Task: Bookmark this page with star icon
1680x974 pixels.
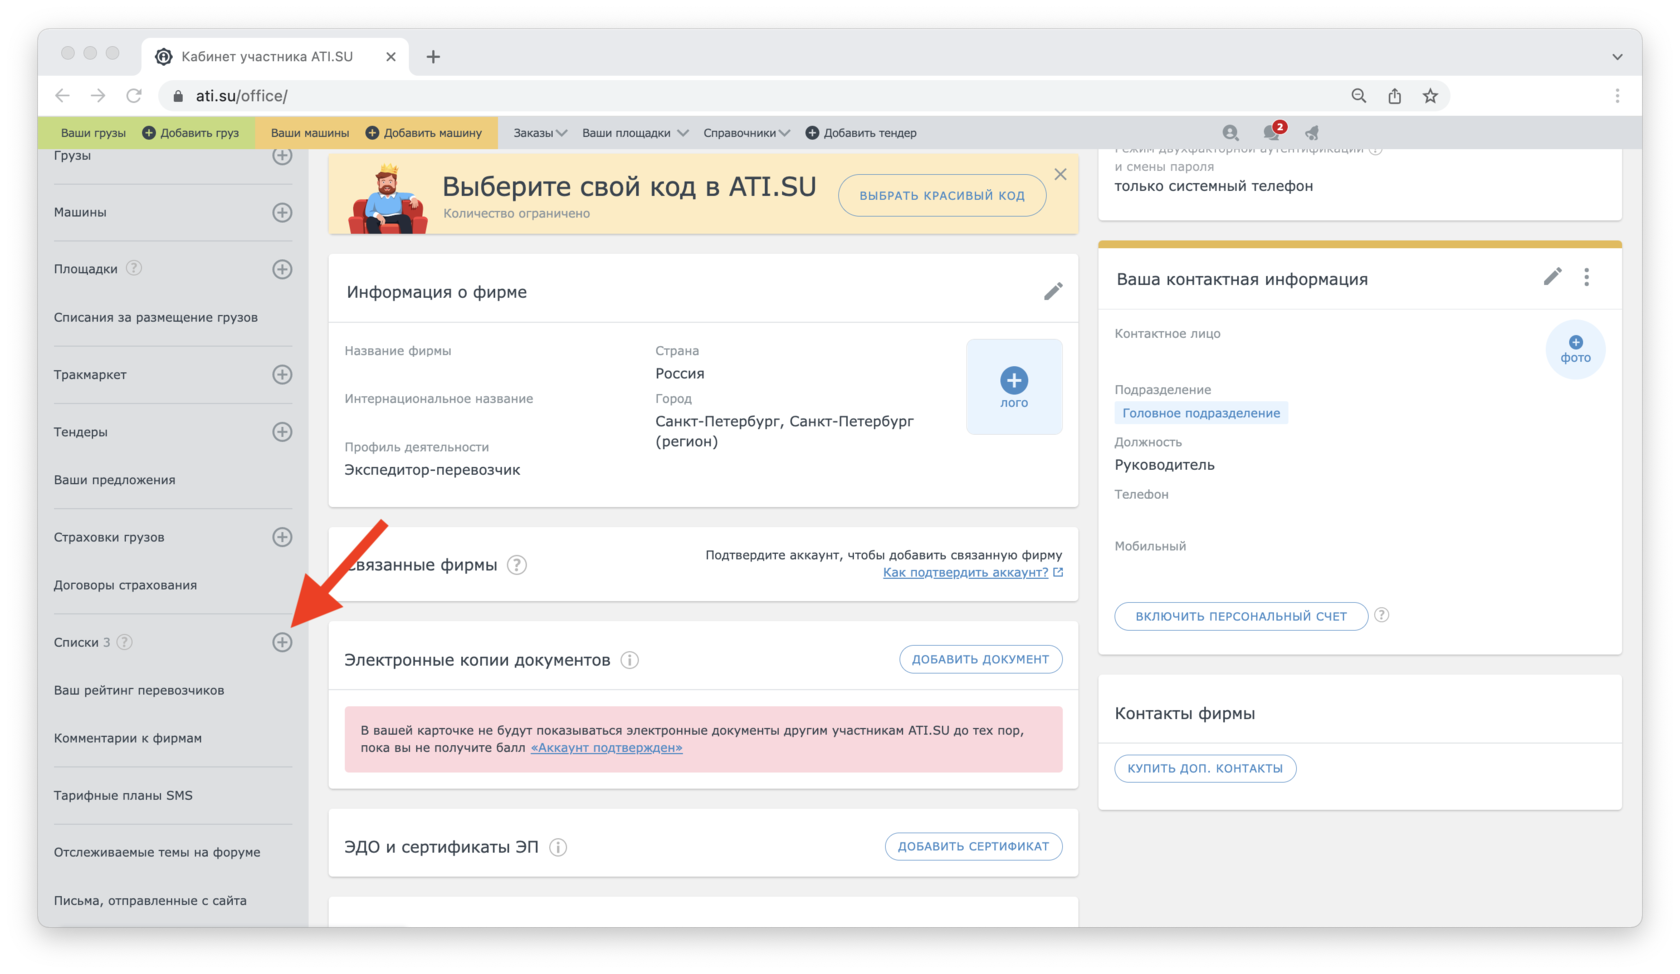Action: (x=1430, y=96)
